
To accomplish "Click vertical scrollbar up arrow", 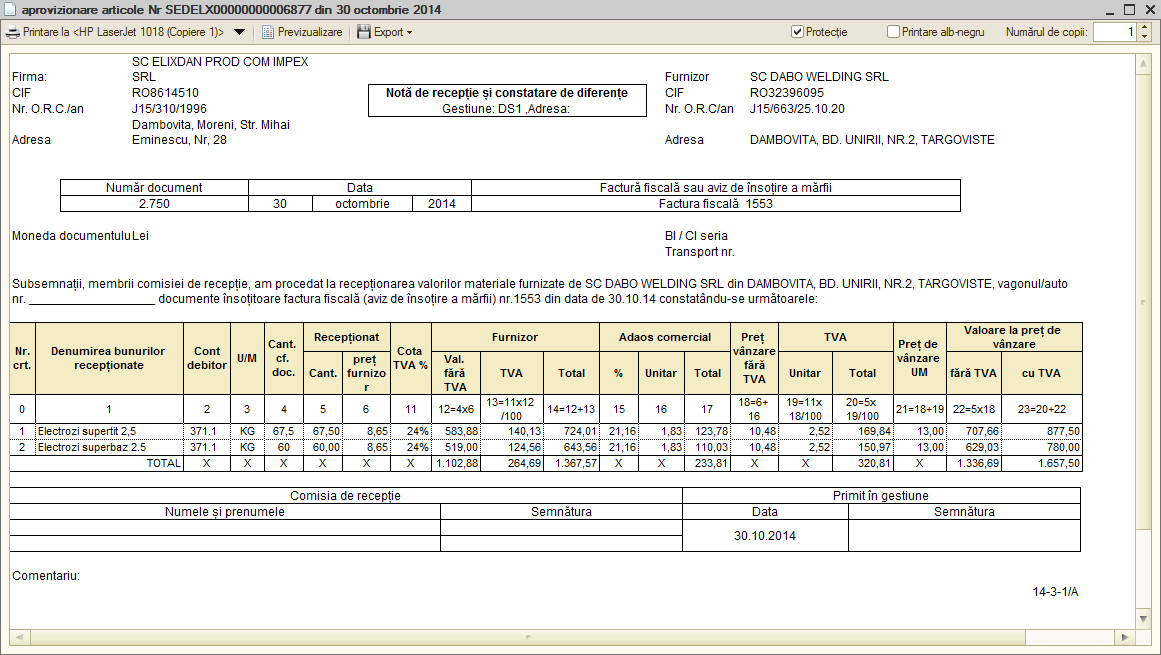I will coord(1143,64).
